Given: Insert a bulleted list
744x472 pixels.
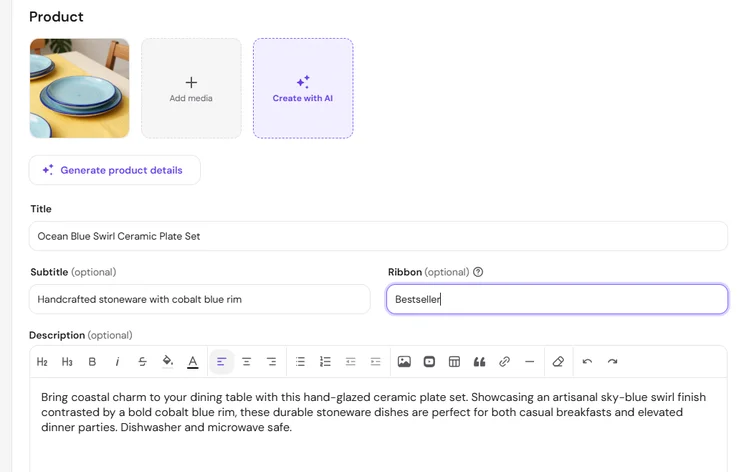Looking at the screenshot, I should [x=300, y=362].
